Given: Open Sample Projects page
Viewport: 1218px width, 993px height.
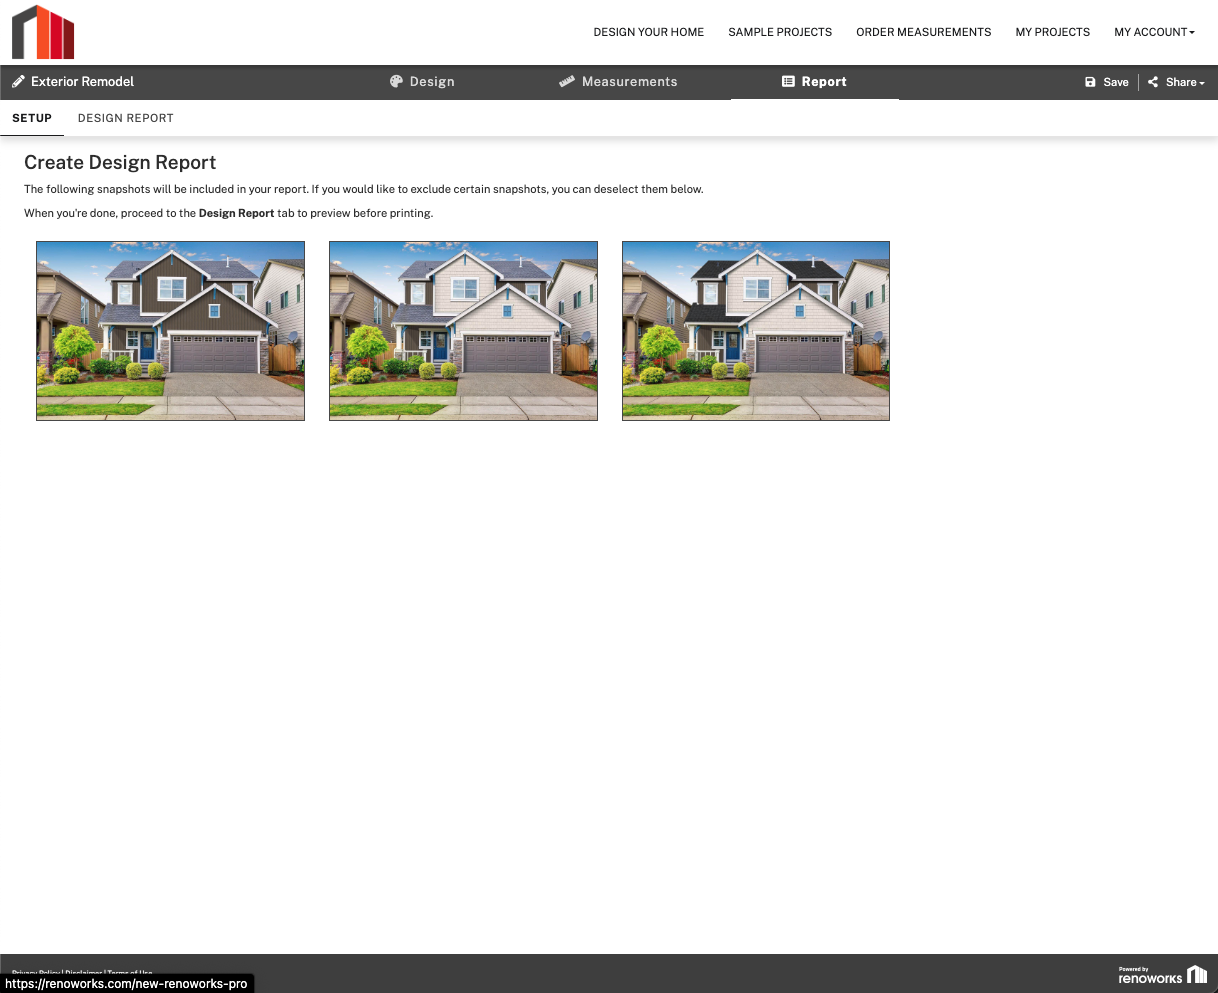Looking at the screenshot, I should coord(780,32).
